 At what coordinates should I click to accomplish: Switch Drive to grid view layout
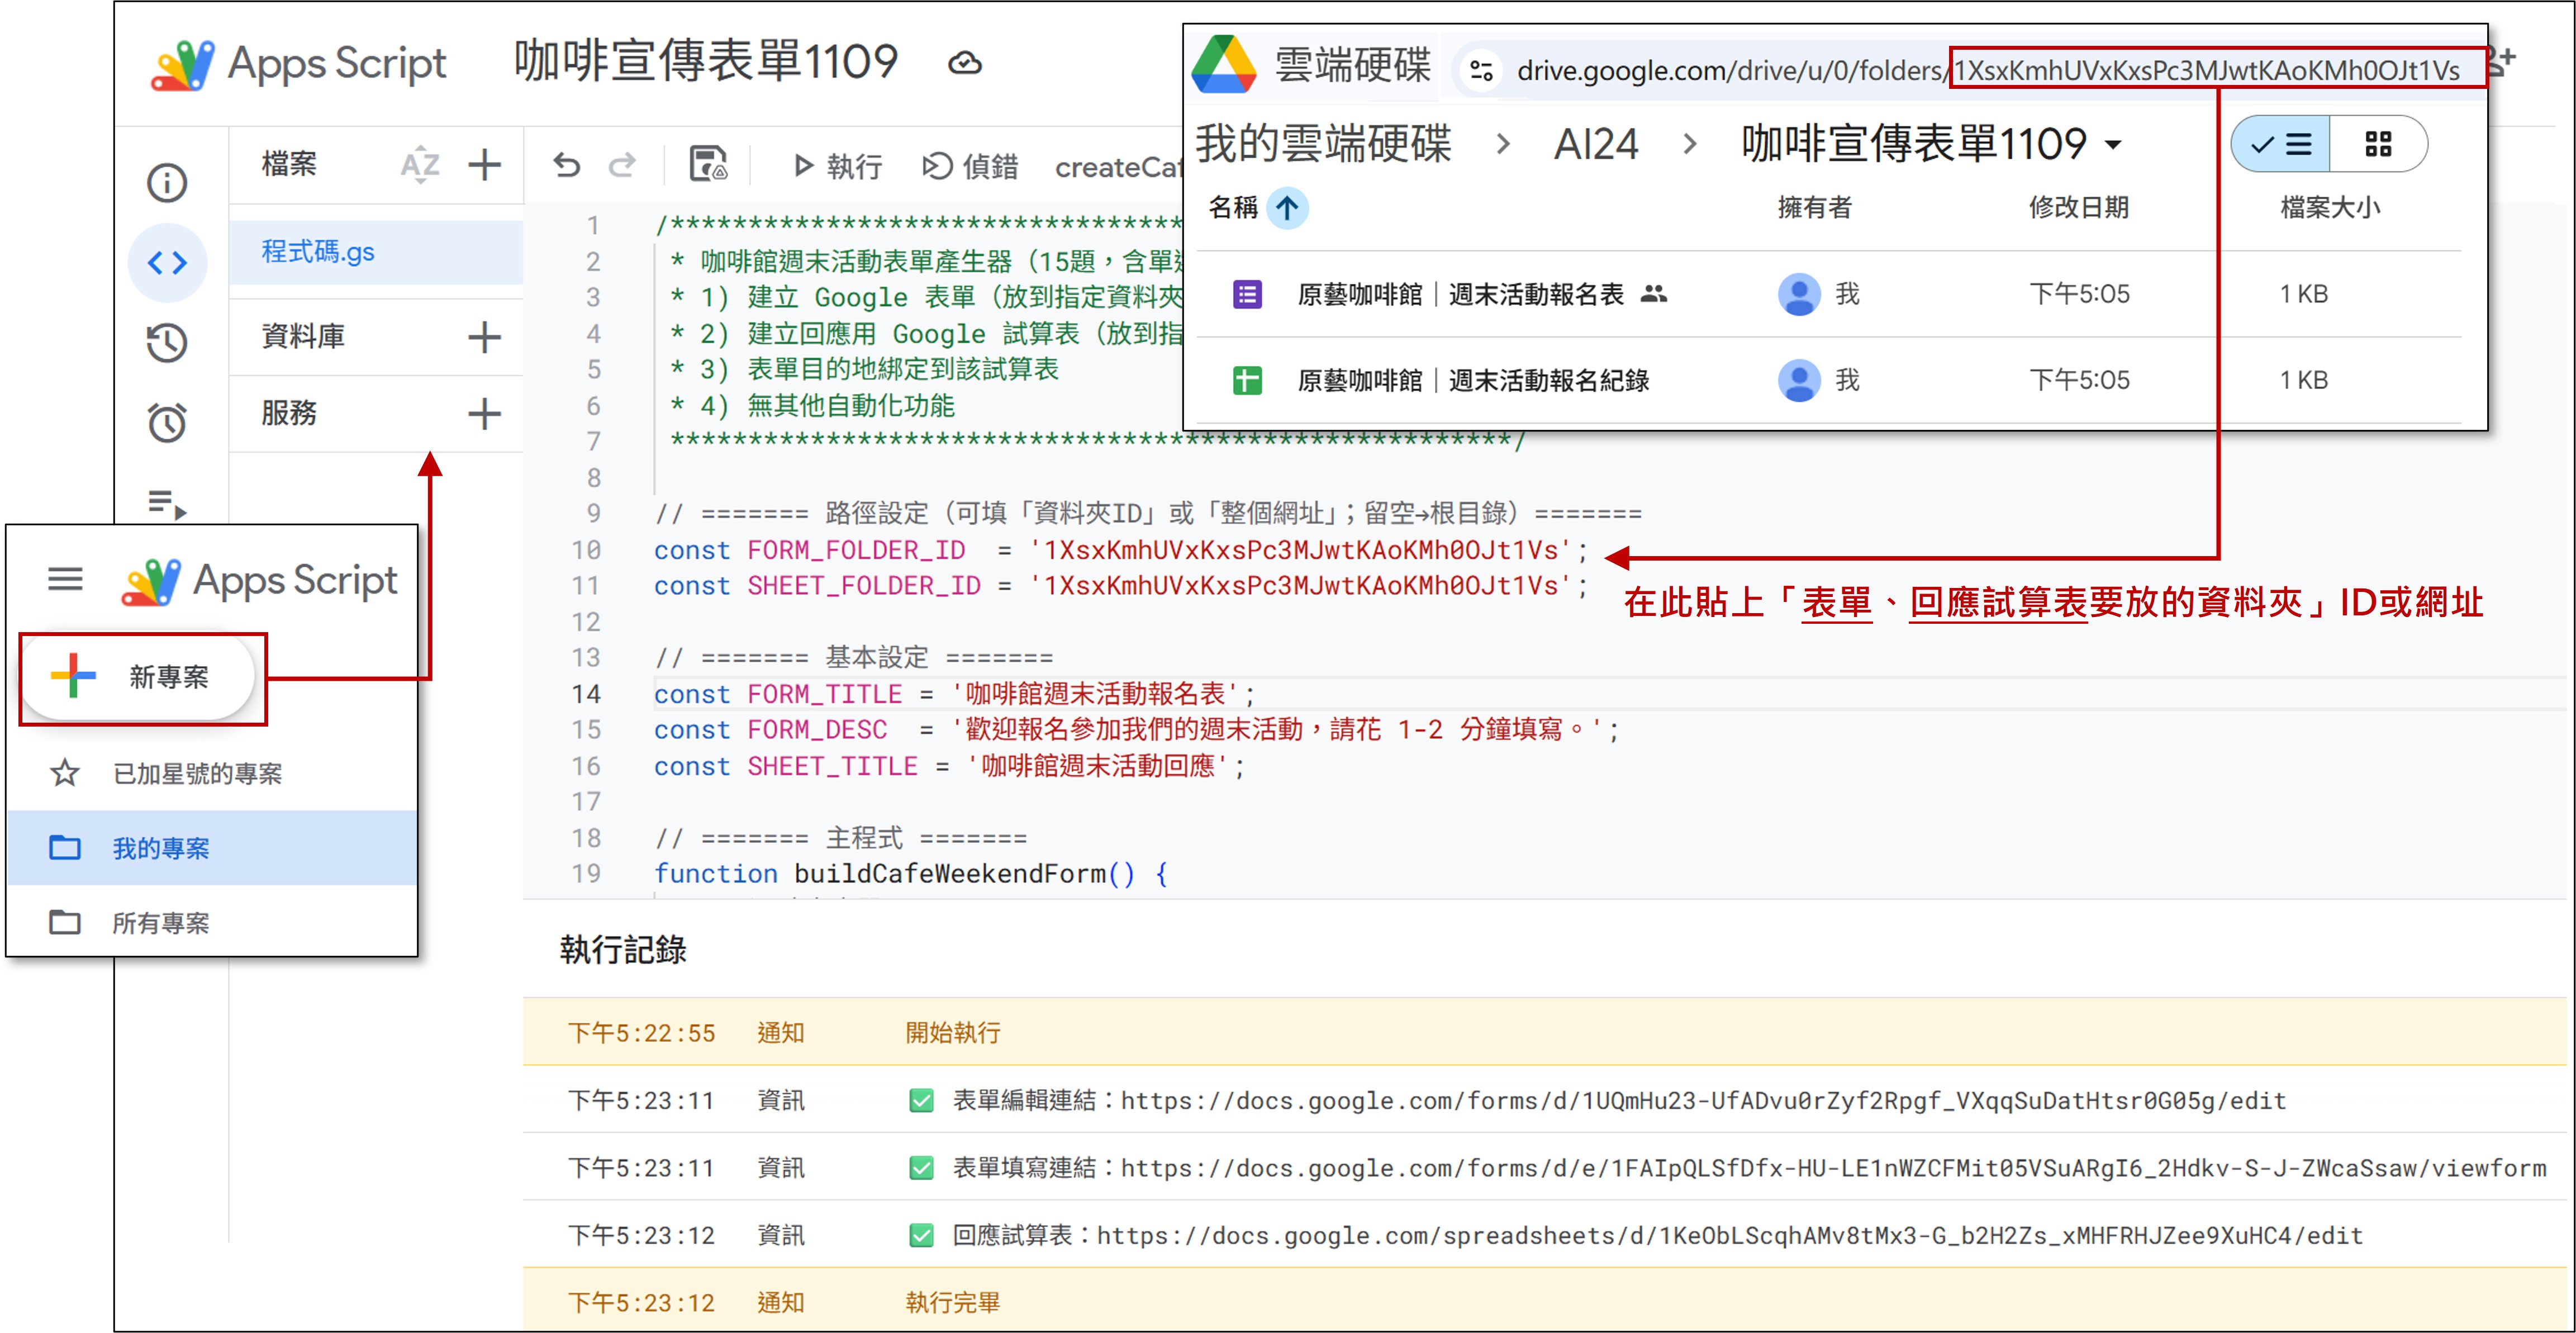(x=2378, y=145)
